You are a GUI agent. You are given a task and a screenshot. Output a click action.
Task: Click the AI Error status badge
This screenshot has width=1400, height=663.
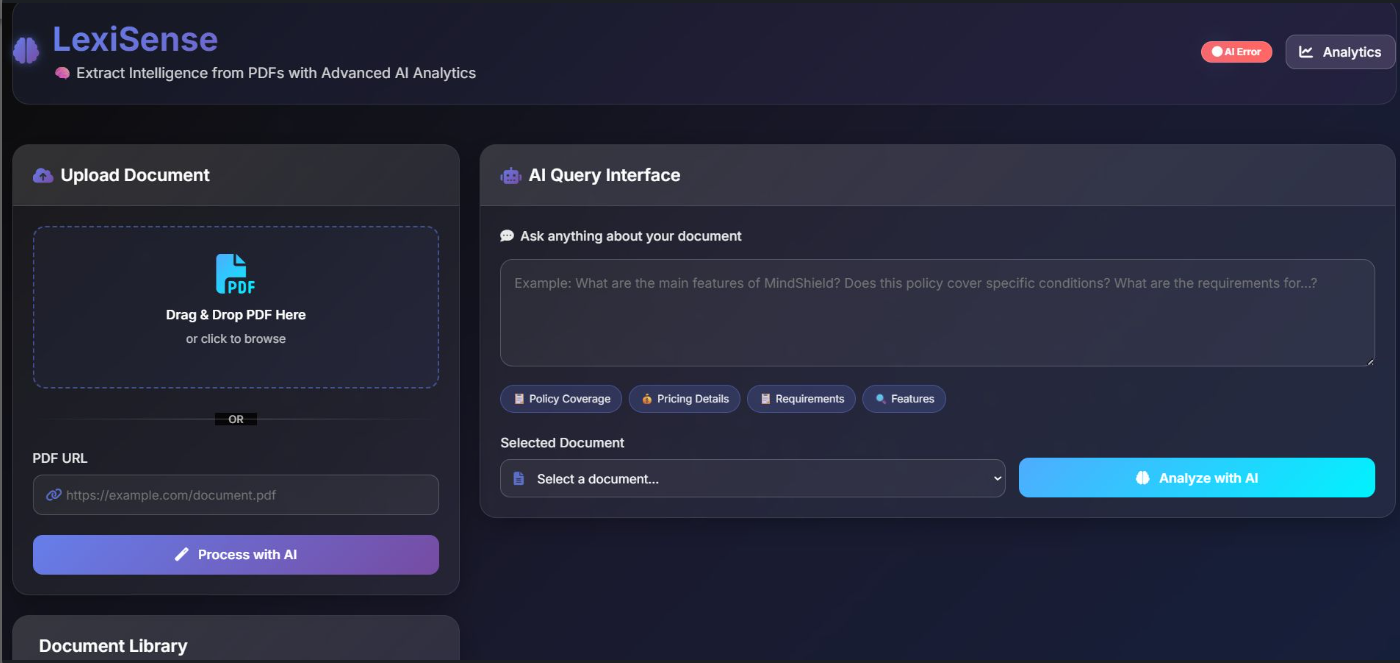point(1236,52)
